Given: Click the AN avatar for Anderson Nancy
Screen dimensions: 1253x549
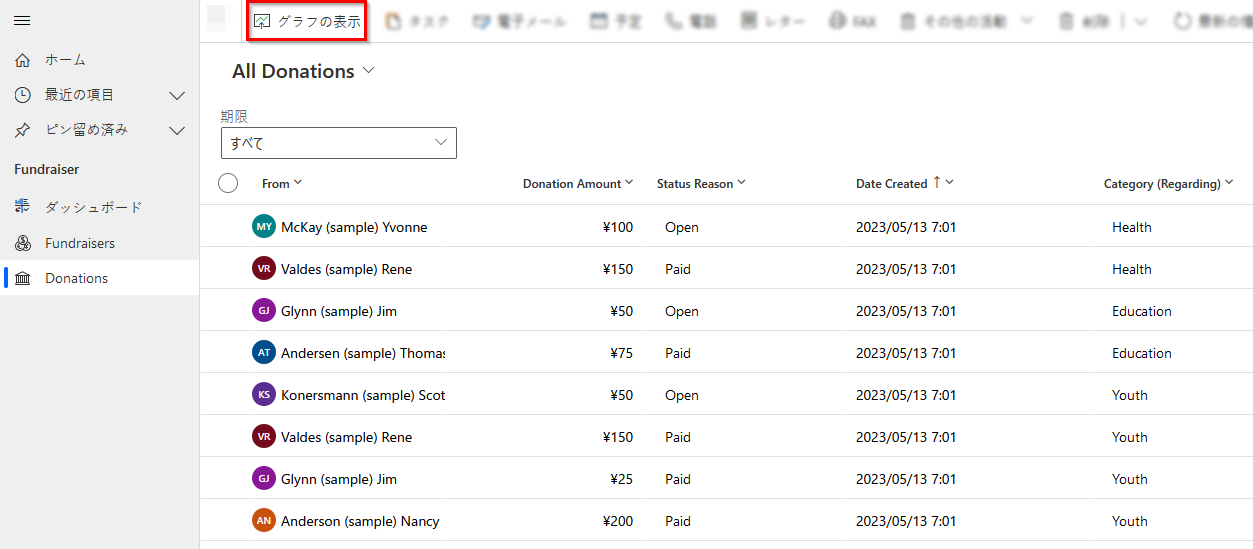Looking at the screenshot, I should [x=264, y=521].
